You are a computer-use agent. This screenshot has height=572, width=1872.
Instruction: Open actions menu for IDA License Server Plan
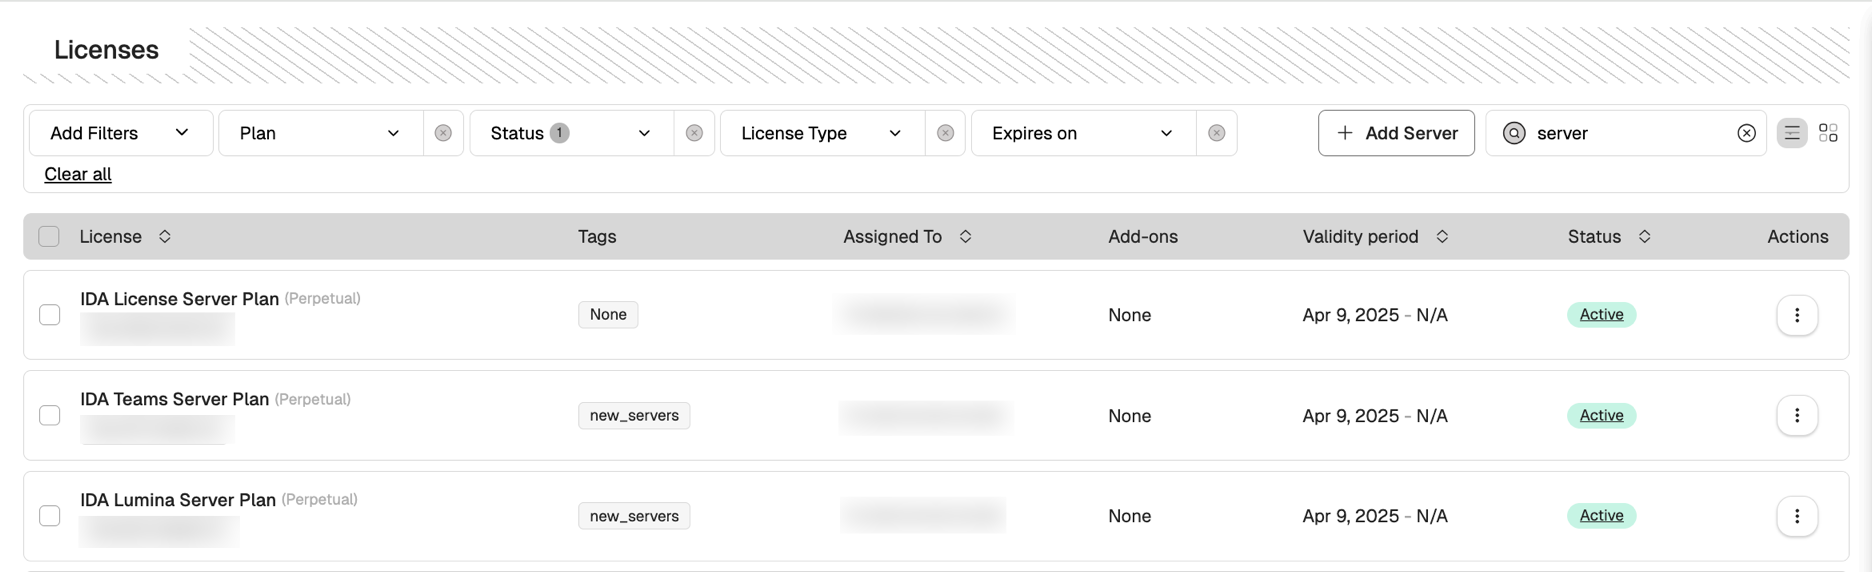(1797, 315)
